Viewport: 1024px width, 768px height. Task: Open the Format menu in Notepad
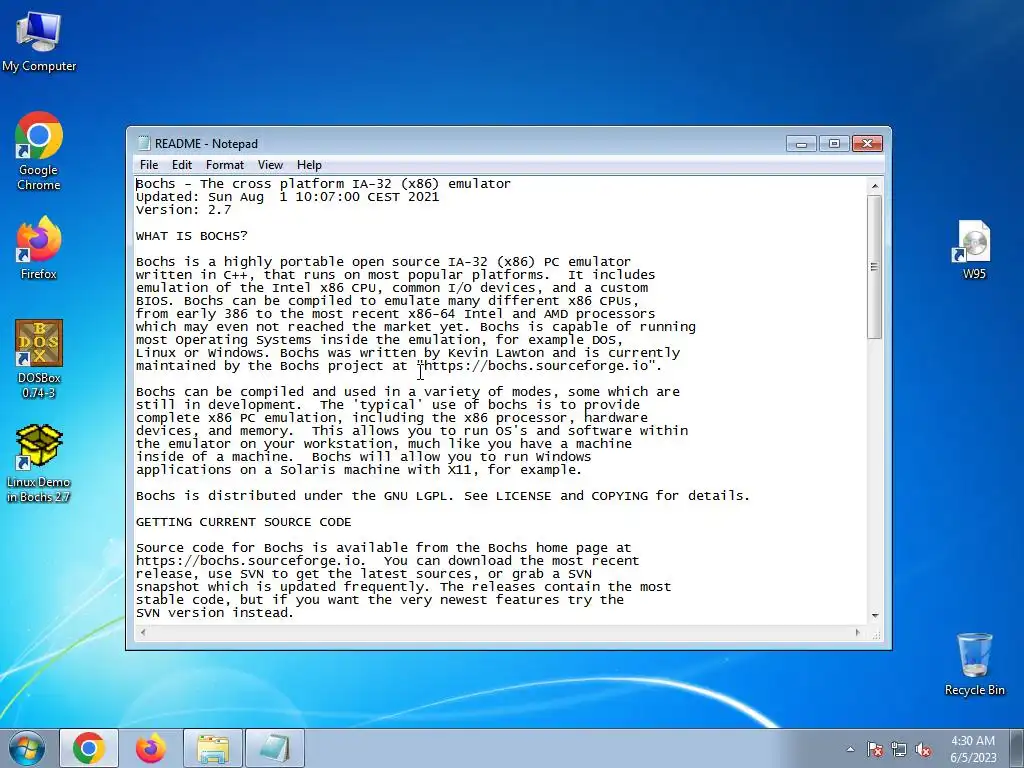(225, 165)
